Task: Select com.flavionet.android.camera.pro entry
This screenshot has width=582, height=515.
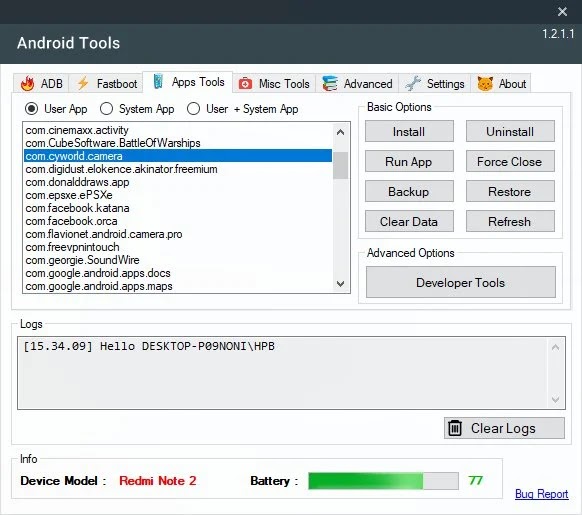Action: tap(178, 234)
